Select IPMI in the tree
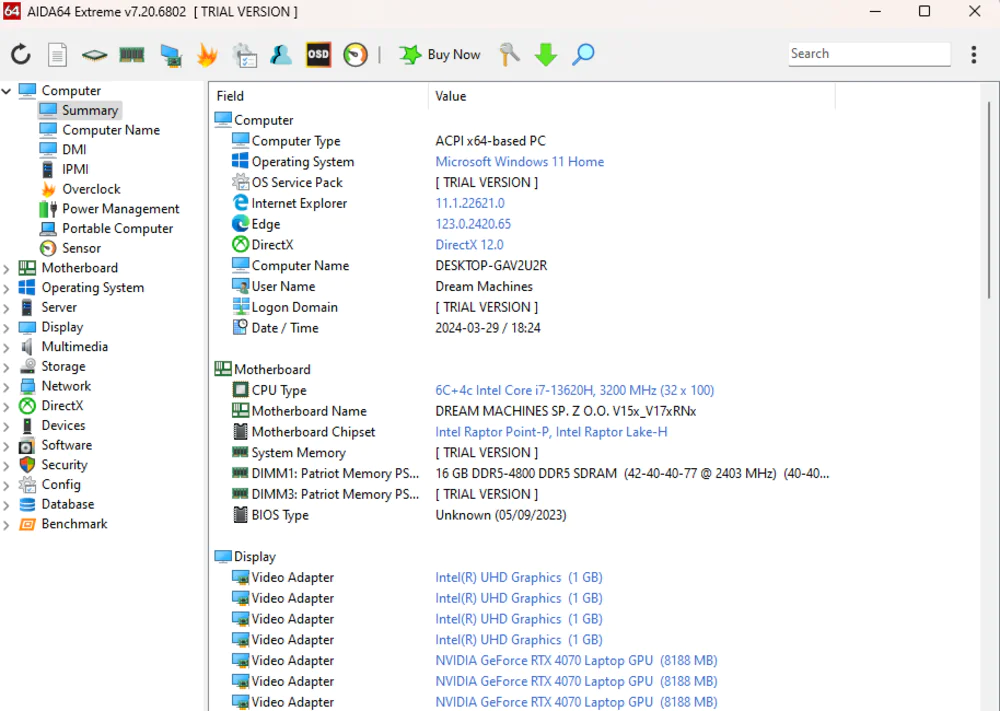Viewport: 1000px width, 711px height. [64, 170]
